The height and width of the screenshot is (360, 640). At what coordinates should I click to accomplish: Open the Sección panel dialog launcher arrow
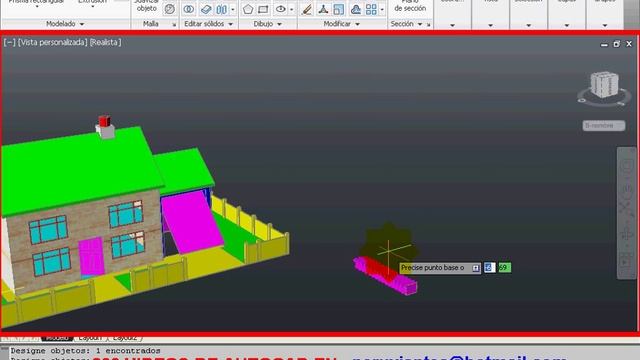tap(429, 24)
